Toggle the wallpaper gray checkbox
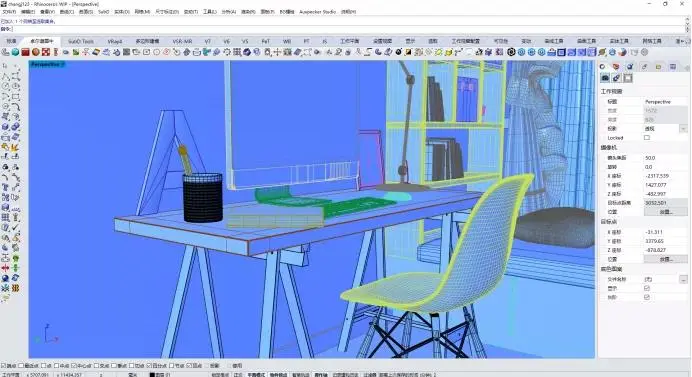Viewport: 692px width, 377px height. pyautogui.click(x=647, y=298)
